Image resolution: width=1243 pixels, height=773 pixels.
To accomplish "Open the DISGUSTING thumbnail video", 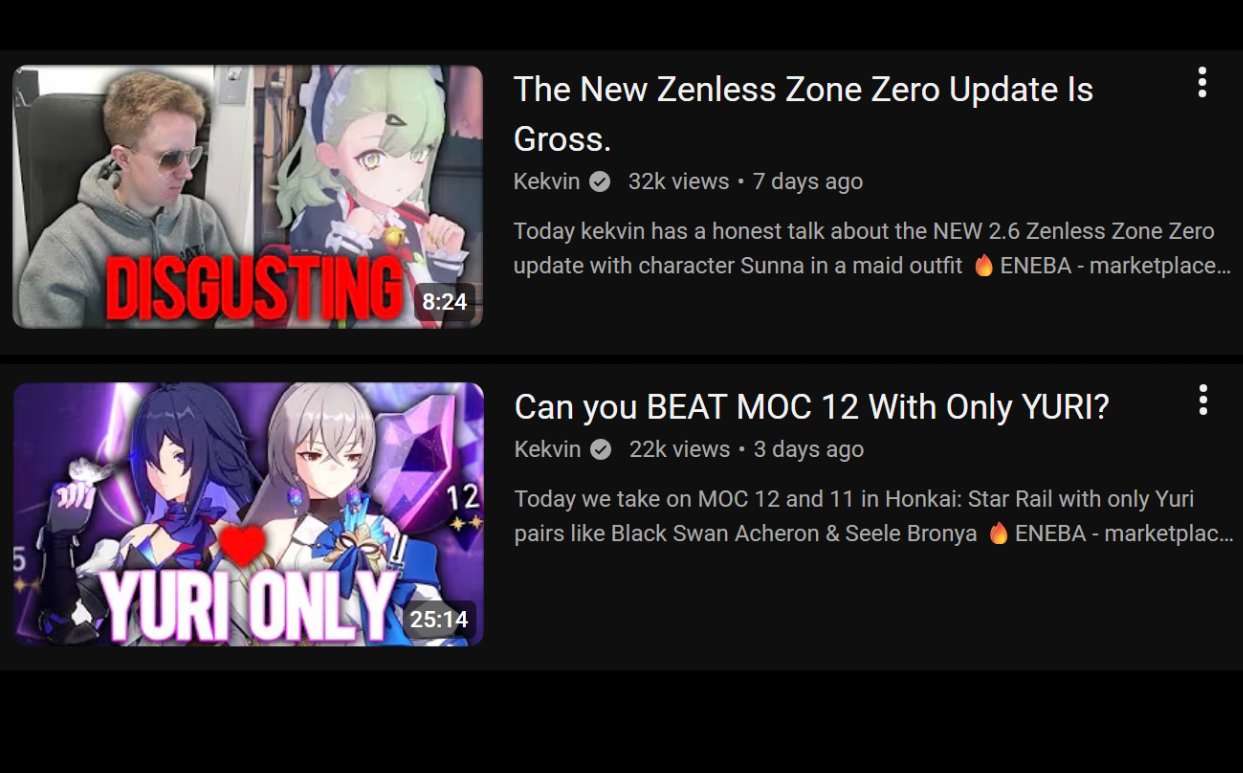I will point(248,196).
